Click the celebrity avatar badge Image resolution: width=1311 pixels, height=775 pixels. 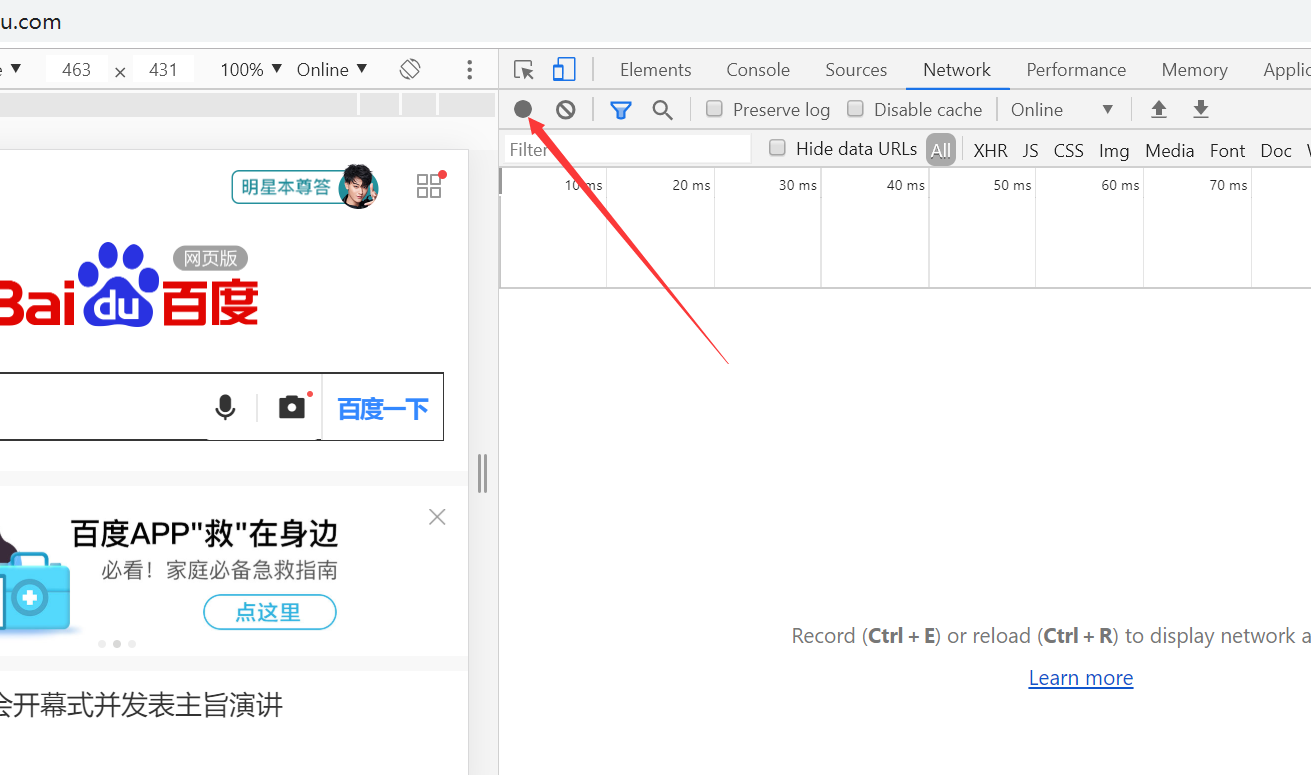(358, 186)
